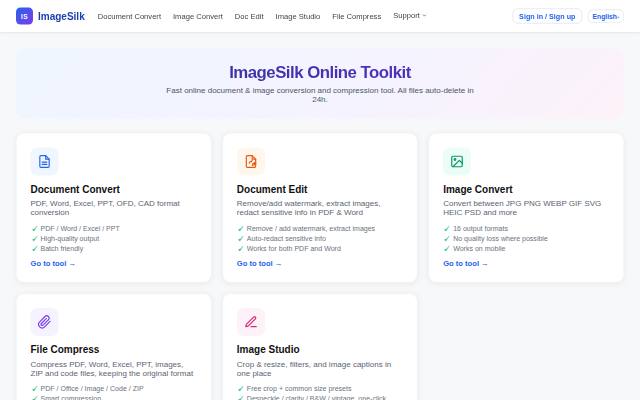This screenshot has height=400, width=640.
Task: Click the 'PDF / Office / Image / Code / ZIP' line
Action: [x=87, y=389]
